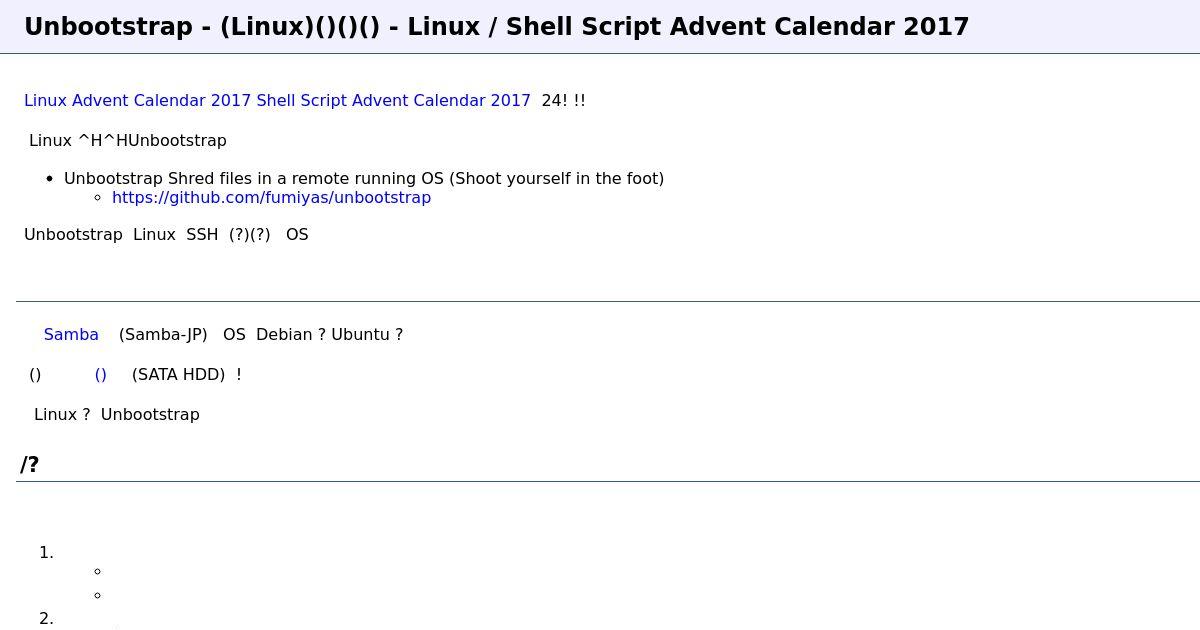Open the Shell Script Advent Calendar 2017 link
Screen dimensions: 1200x630
(394, 101)
